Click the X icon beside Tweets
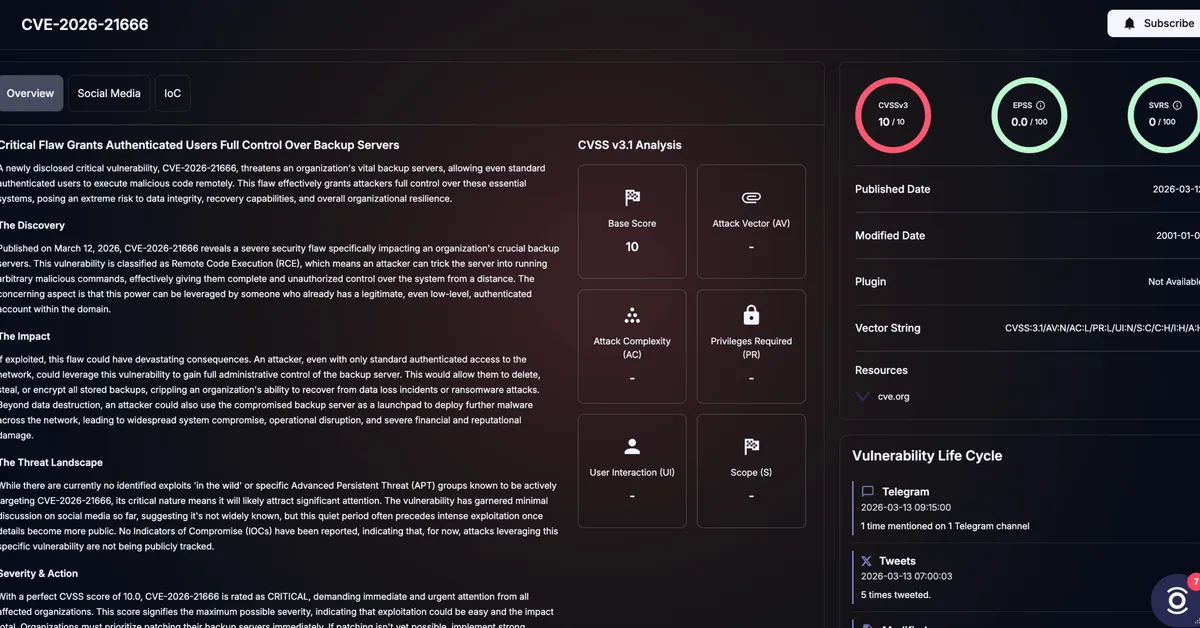 [867, 561]
